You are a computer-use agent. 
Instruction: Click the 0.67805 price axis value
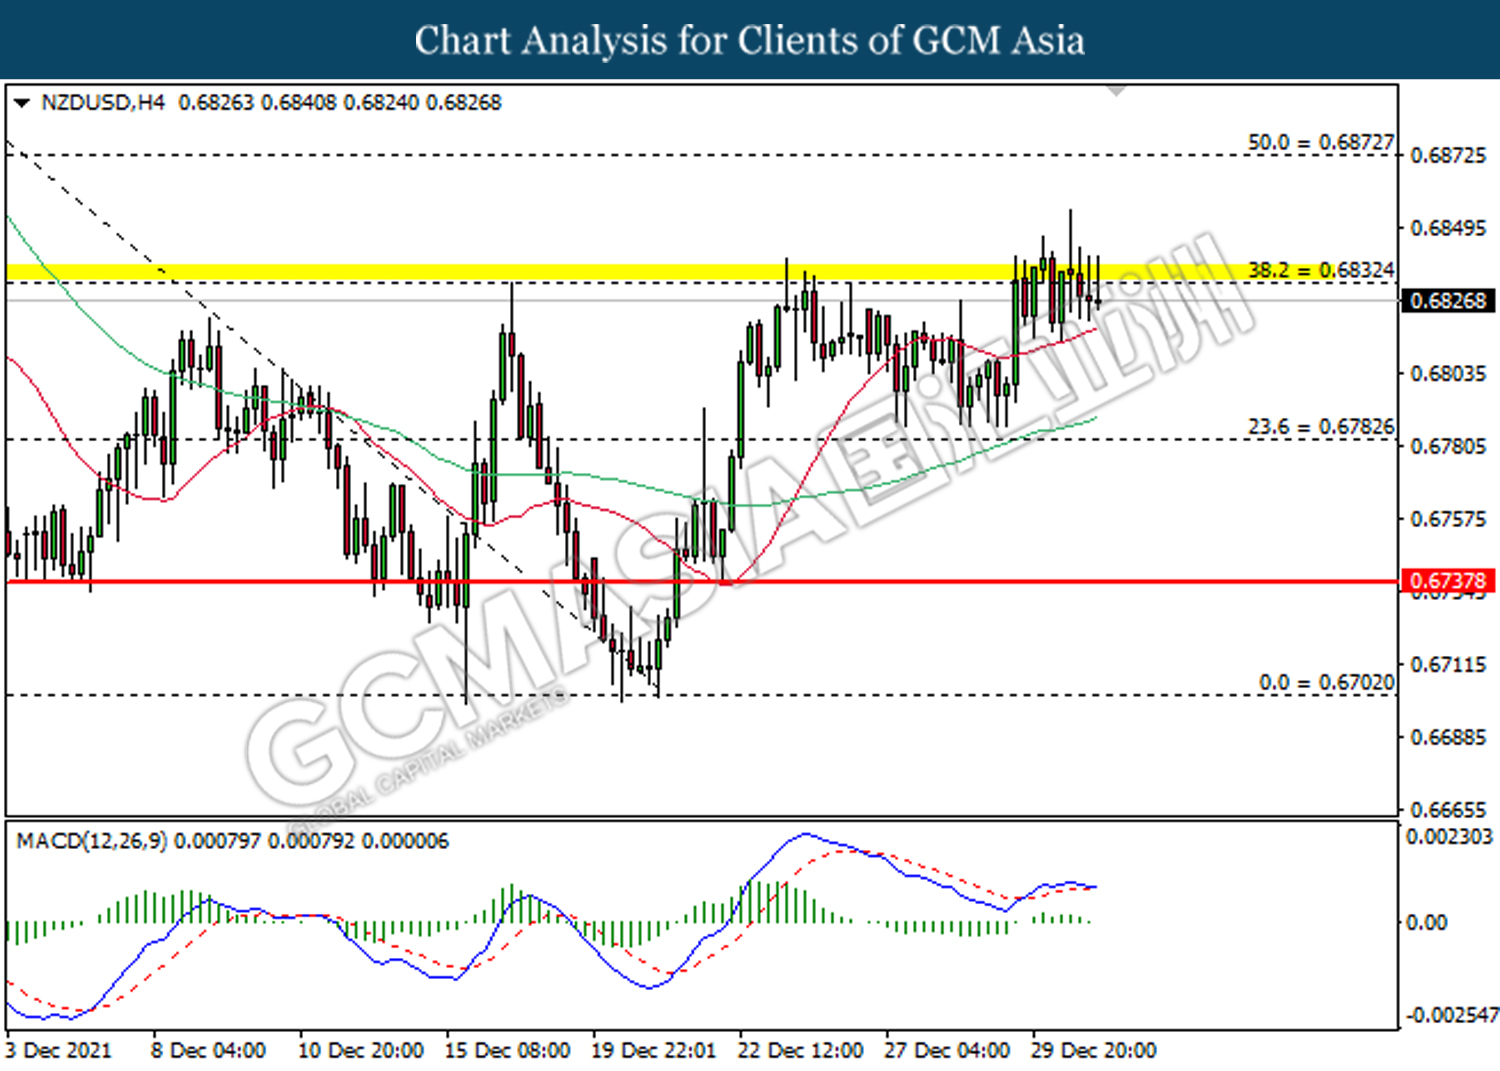point(1448,446)
